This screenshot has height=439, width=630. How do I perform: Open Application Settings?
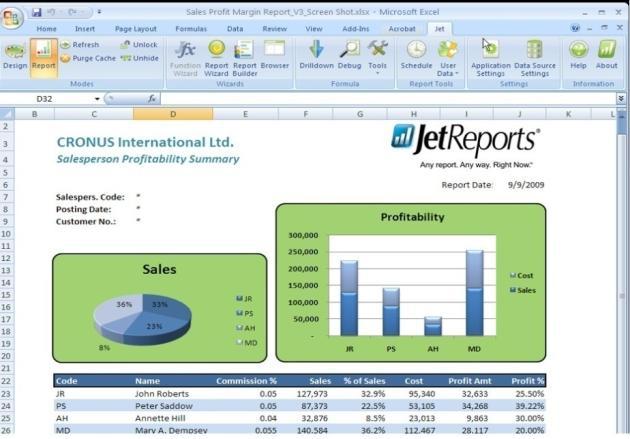click(x=491, y=59)
